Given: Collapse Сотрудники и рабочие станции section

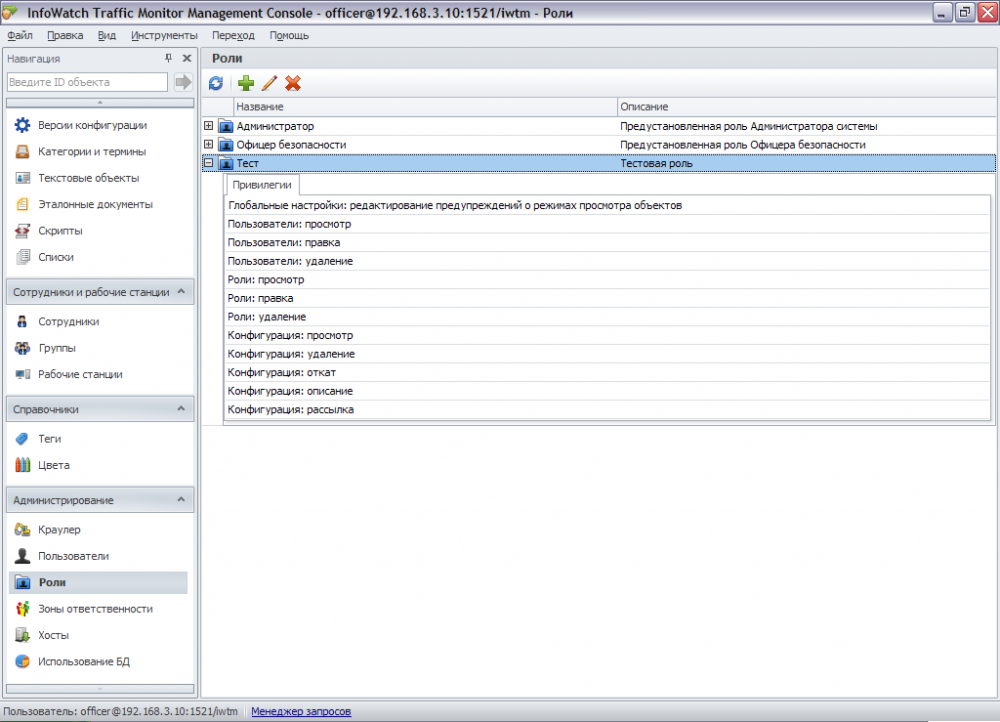Looking at the screenshot, I should click(181, 291).
